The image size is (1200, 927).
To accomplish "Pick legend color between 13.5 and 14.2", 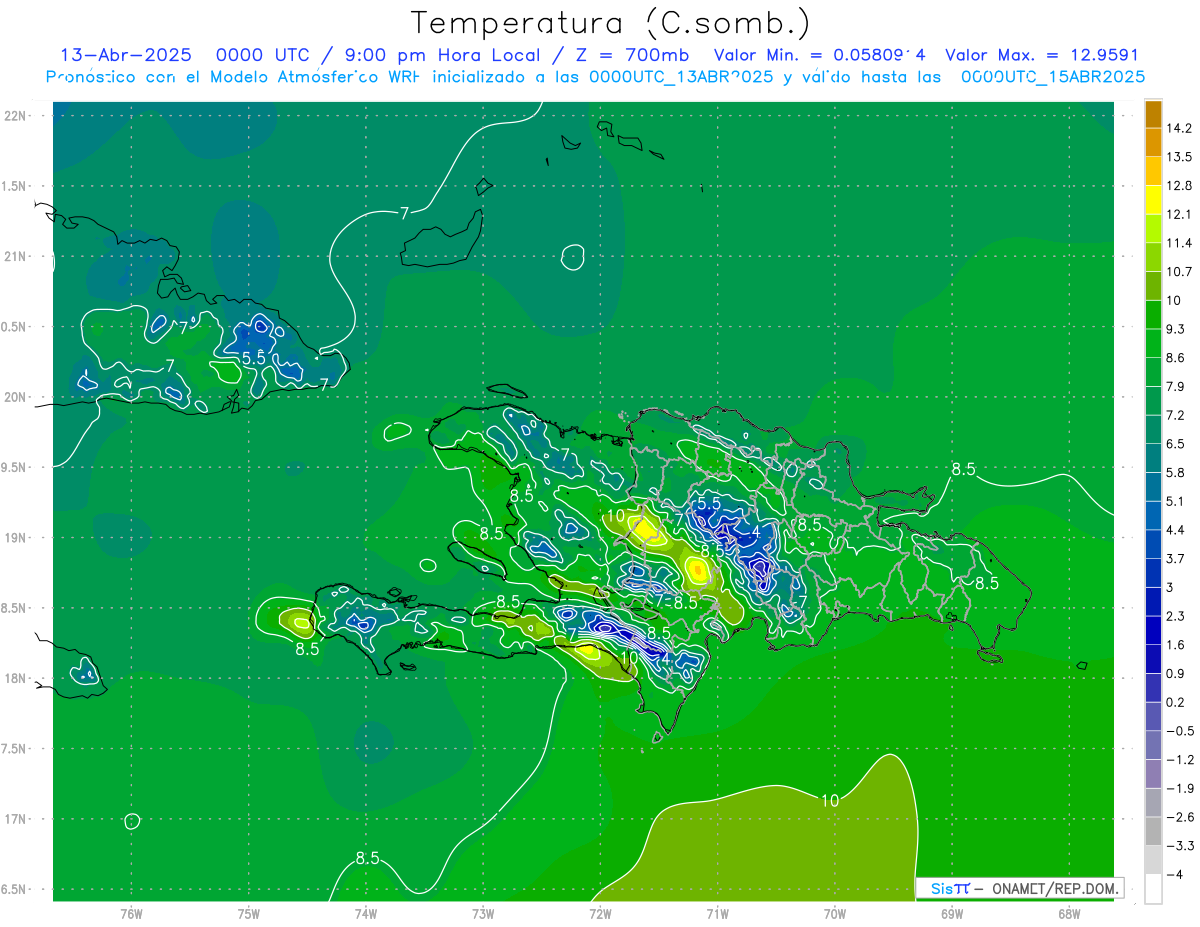I will click(1153, 142).
